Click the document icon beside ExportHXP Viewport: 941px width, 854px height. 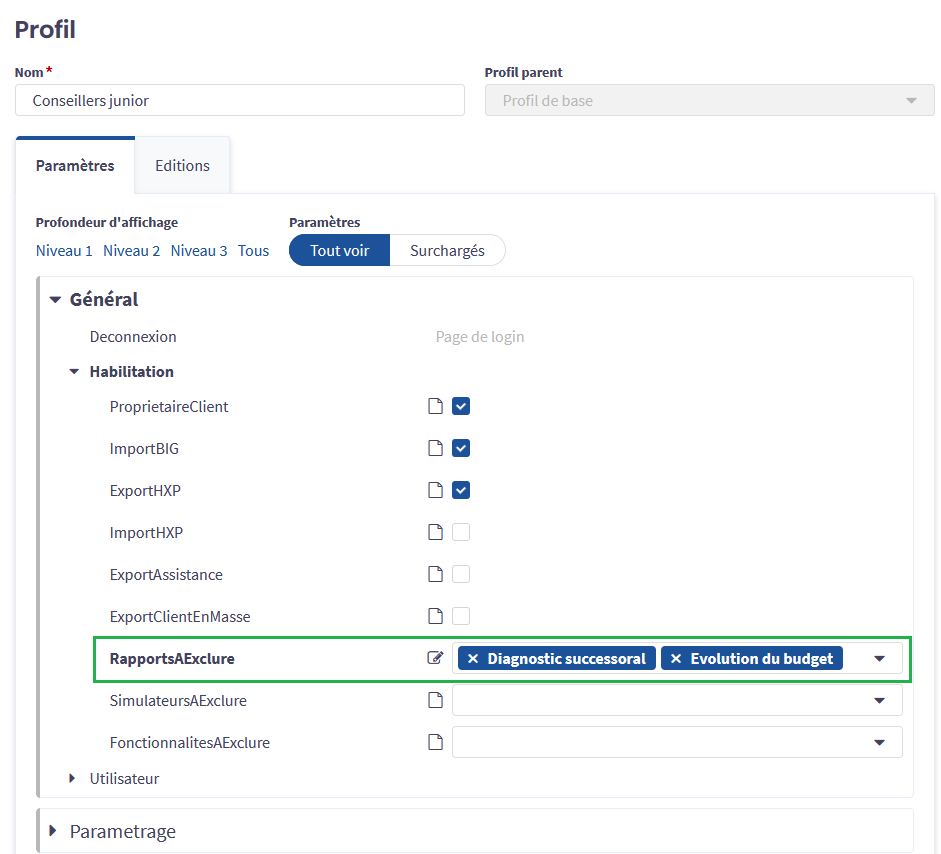click(435, 490)
